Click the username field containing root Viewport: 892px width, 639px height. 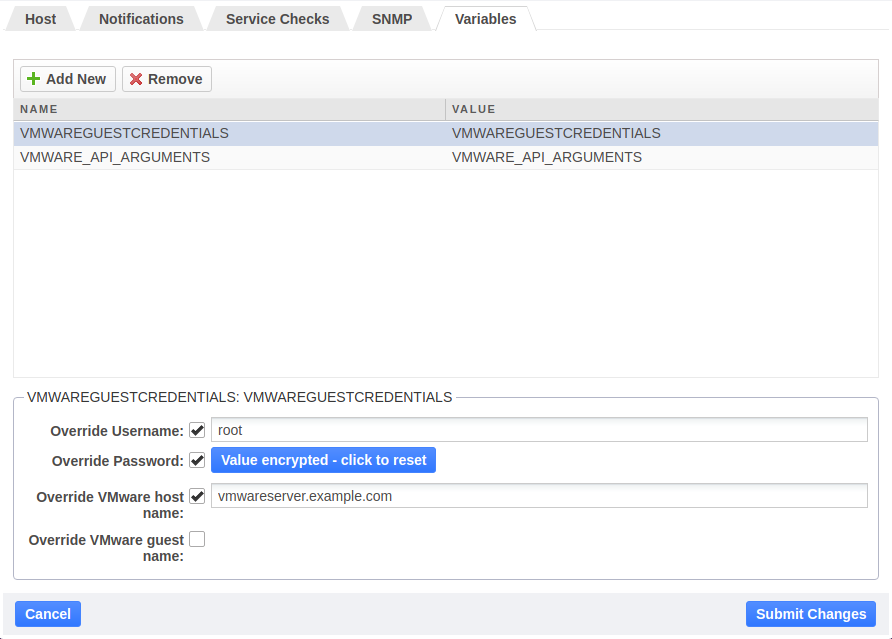click(540, 430)
